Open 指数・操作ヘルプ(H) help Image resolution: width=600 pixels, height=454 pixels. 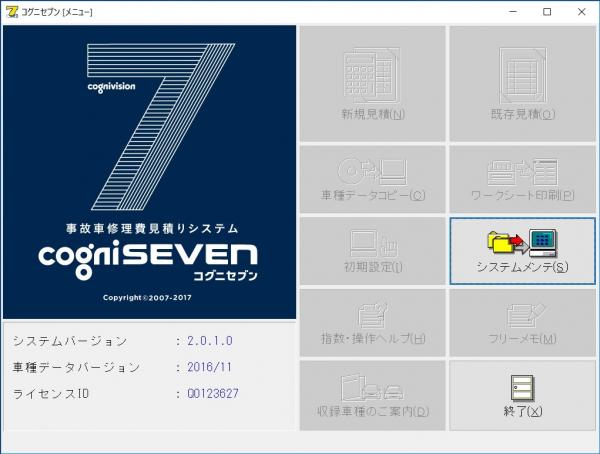(372, 323)
